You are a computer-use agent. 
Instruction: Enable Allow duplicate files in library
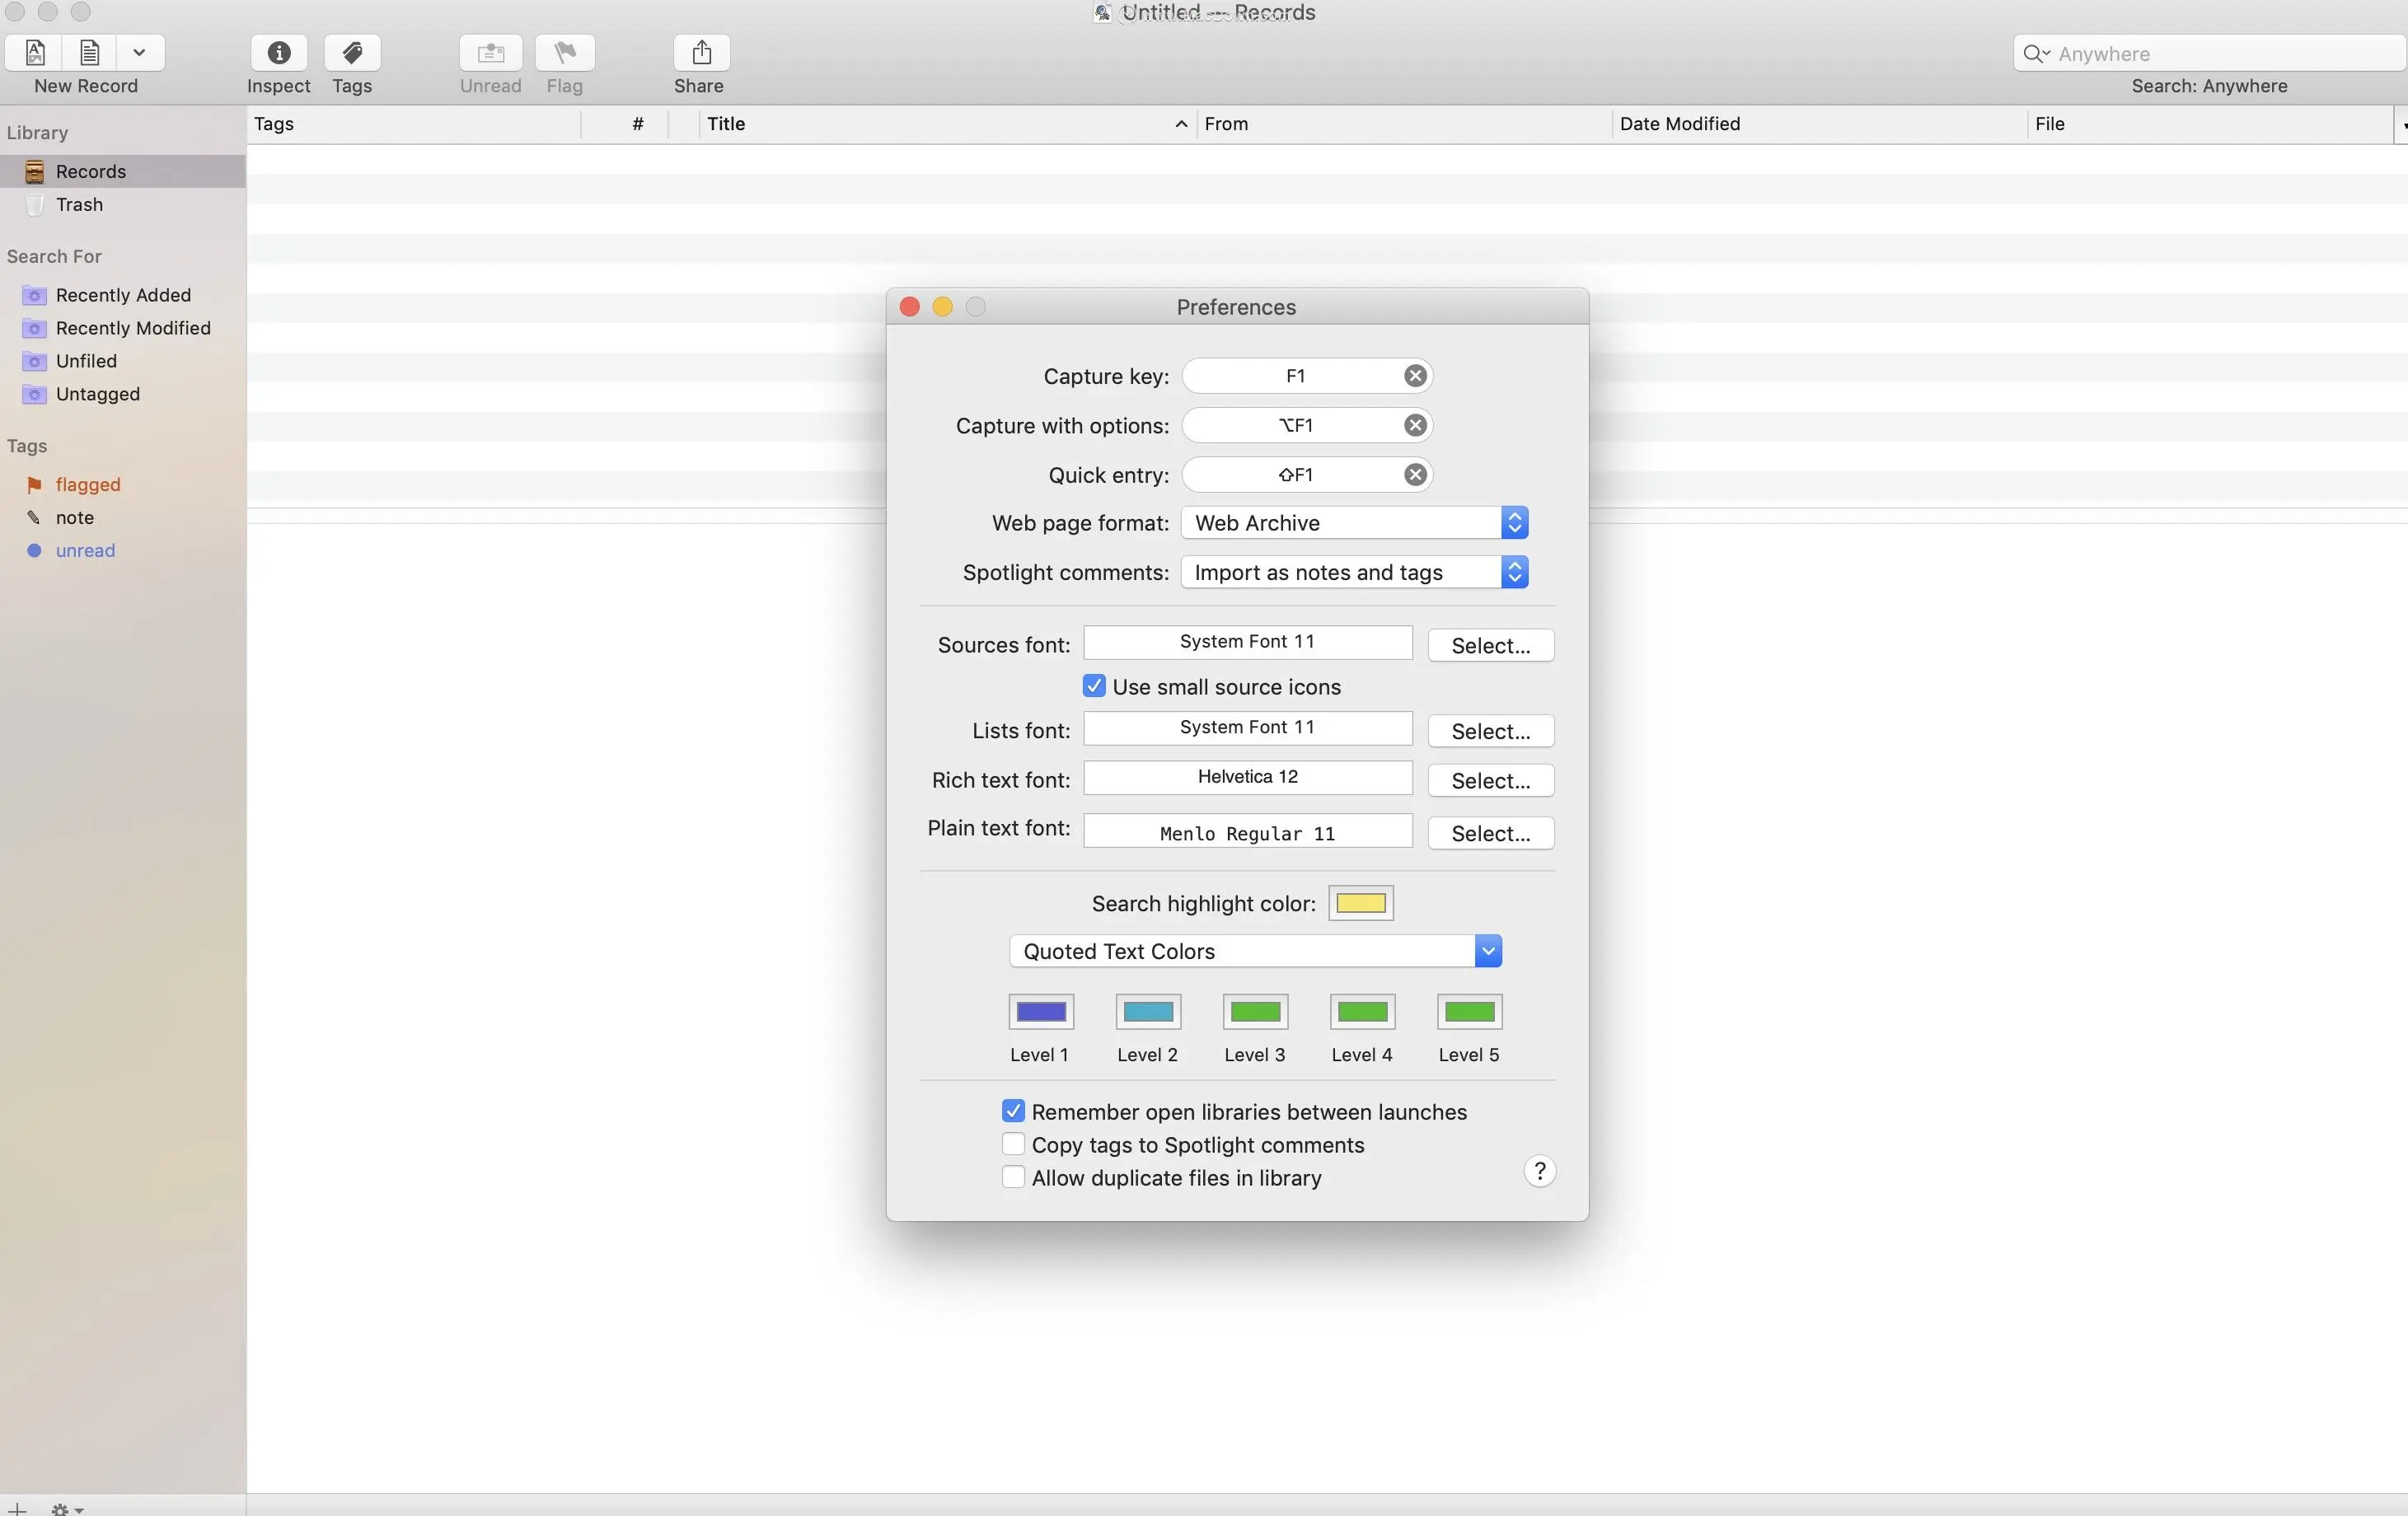pos(1013,1177)
